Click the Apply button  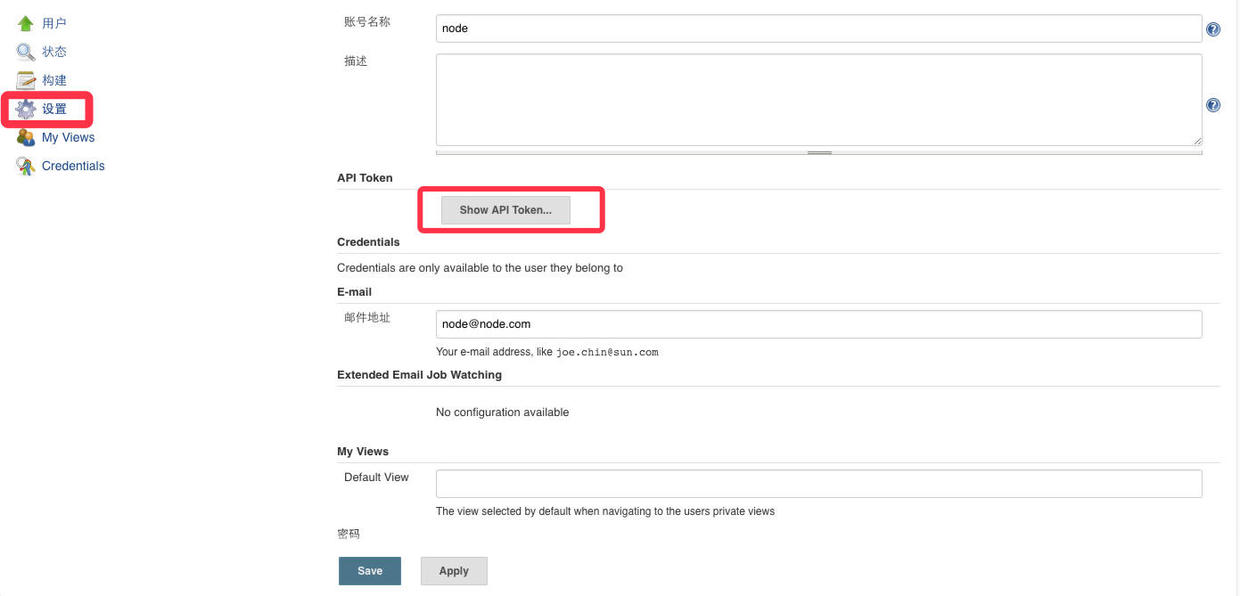click(453, 571)
